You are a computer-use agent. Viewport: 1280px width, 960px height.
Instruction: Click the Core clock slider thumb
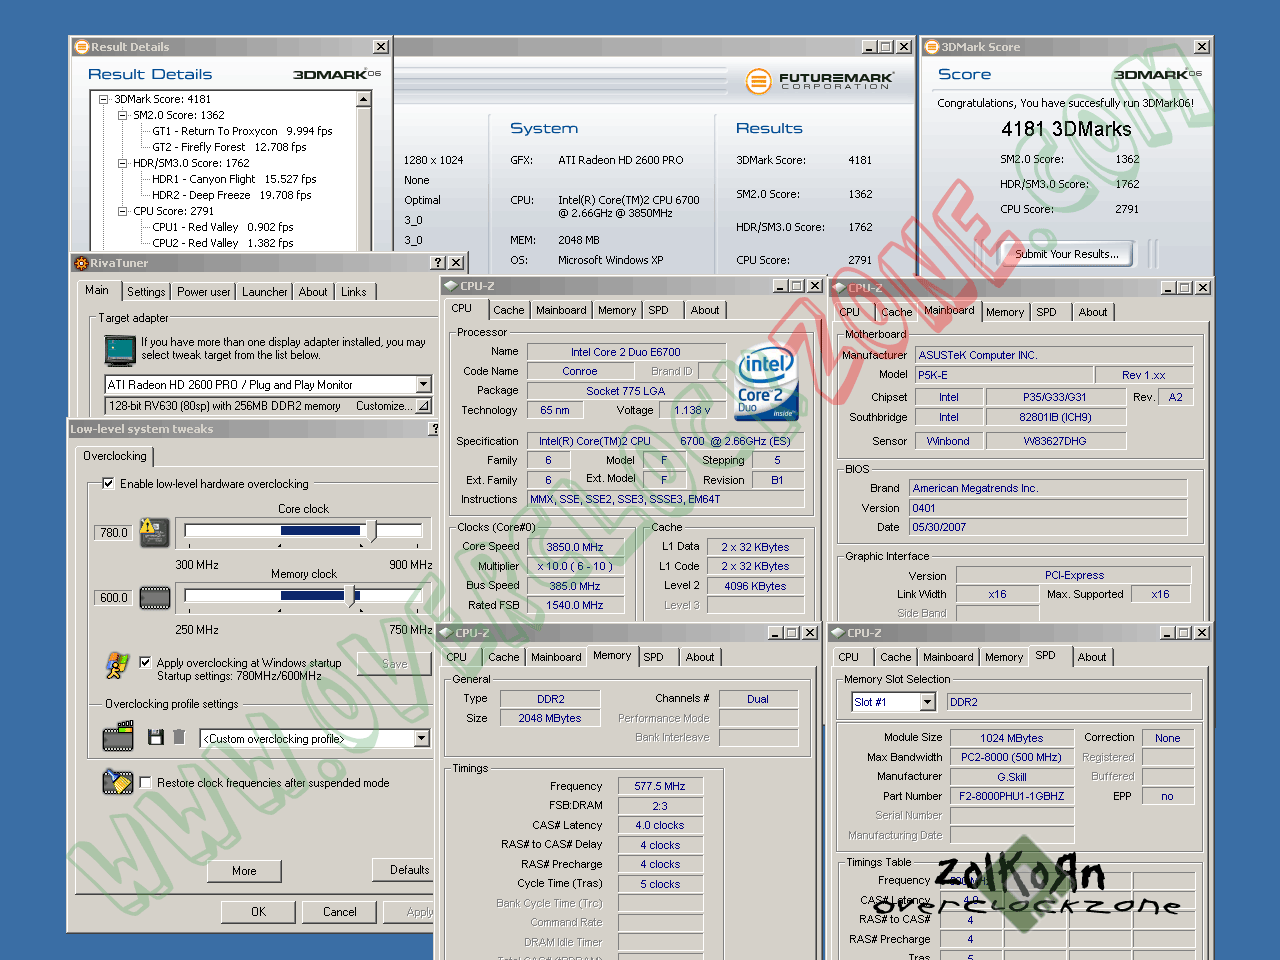371,531
